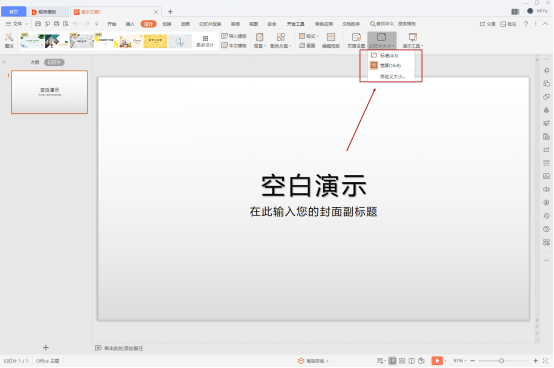Screen dimensions: 554x368
Task: Switch to the Start ribbon tab
Action: point(112,24)
